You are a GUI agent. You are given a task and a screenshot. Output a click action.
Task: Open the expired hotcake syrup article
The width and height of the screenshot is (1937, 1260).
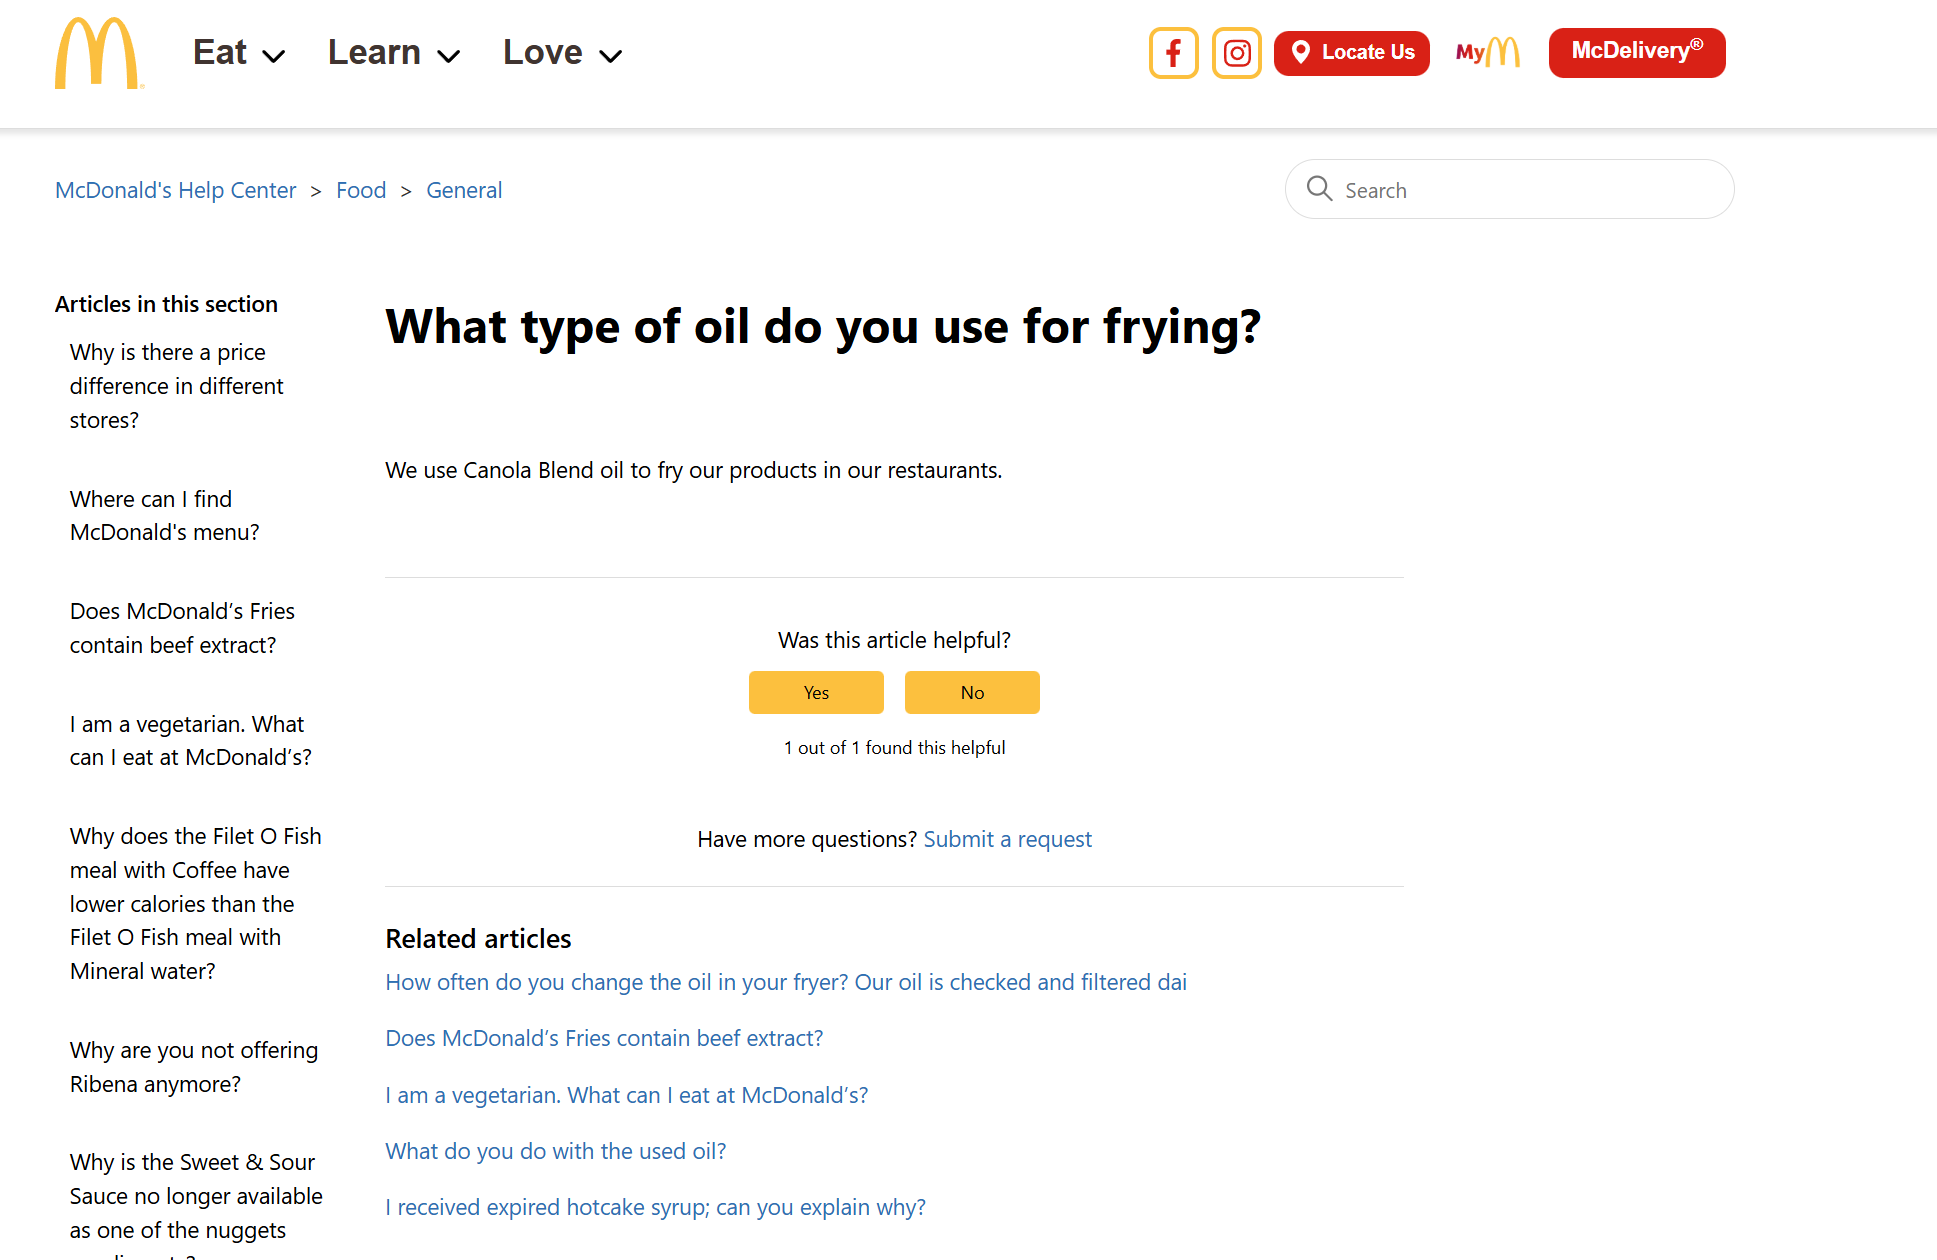[x=655, y=1207]
